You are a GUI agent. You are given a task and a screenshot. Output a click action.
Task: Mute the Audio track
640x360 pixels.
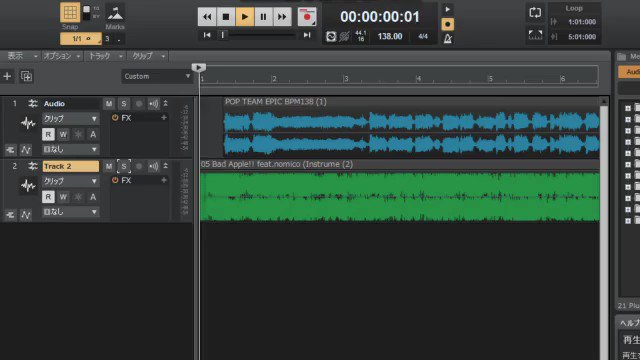(x=109, y=104)
